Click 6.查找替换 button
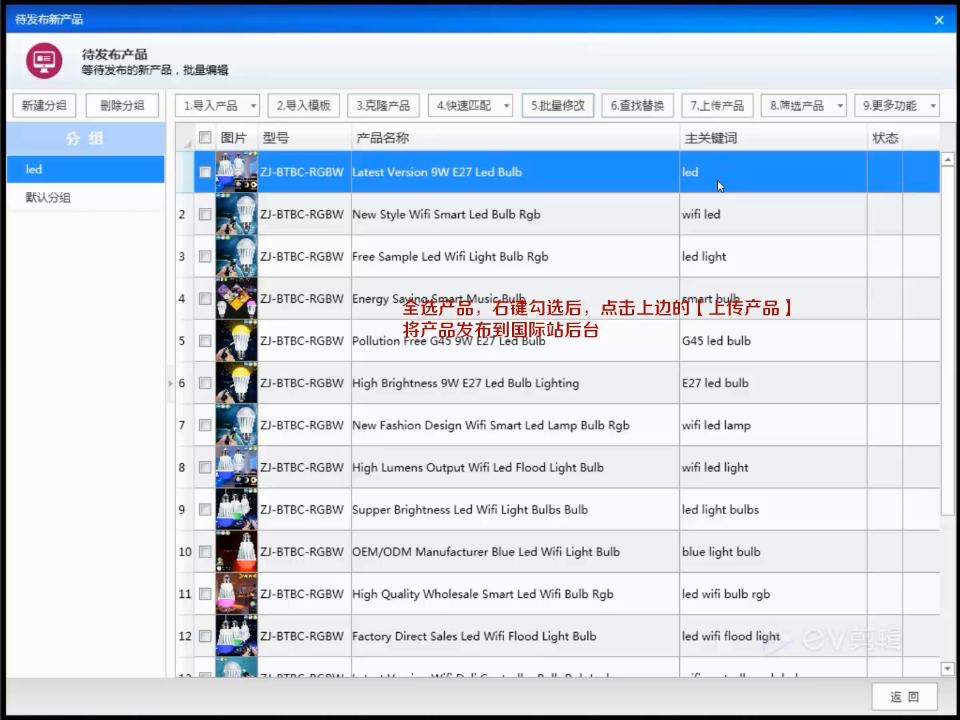 point(637,105)
